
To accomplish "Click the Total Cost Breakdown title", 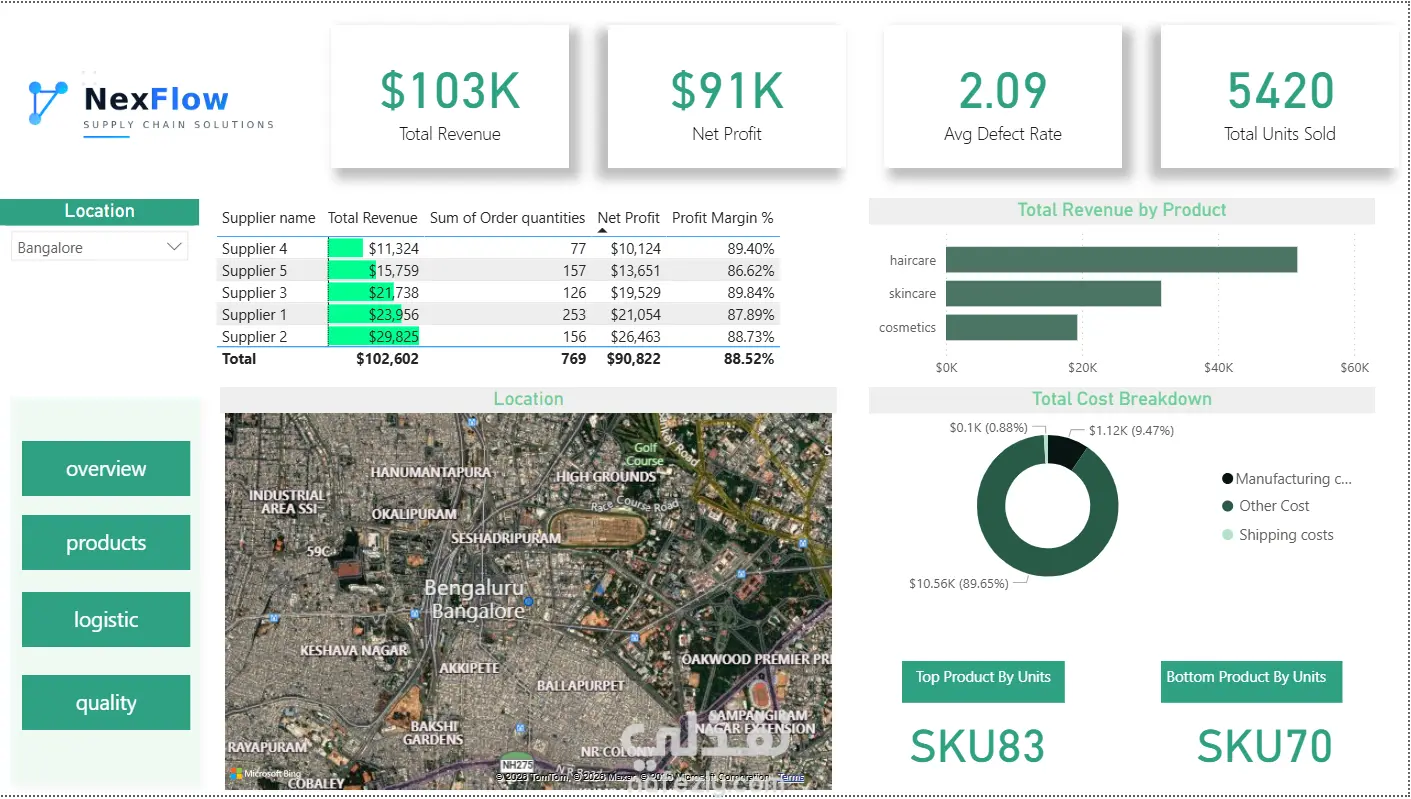I will [x=1122, y=399].
